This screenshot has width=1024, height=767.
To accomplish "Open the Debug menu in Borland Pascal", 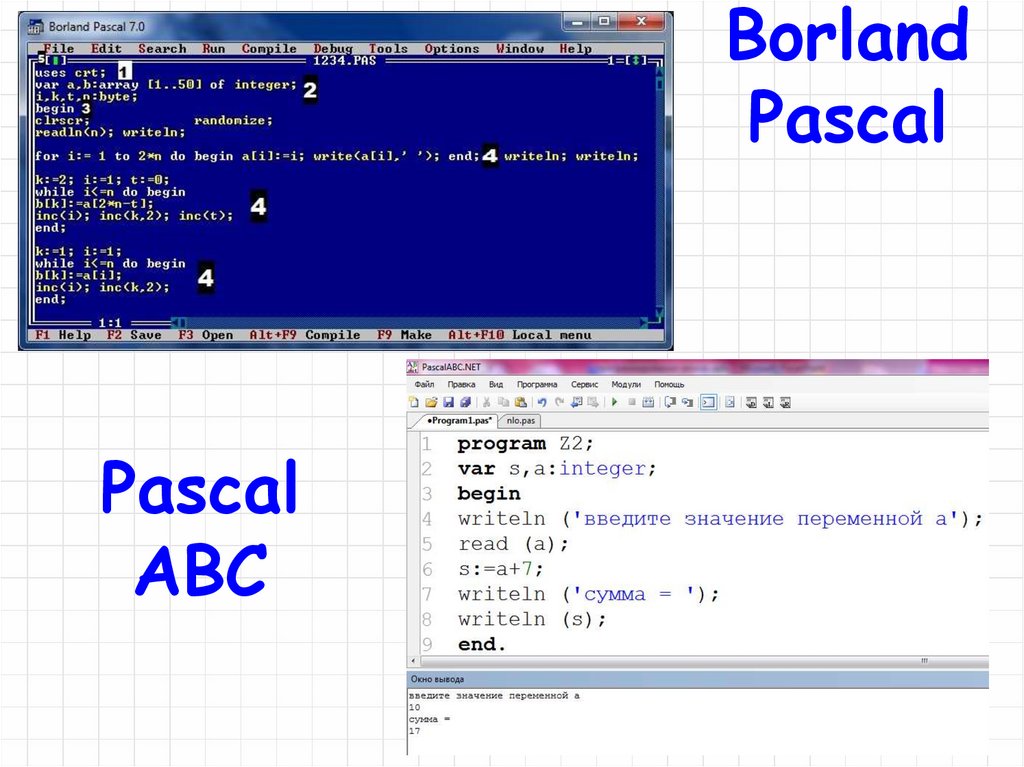I will click(x=332, y=48).
